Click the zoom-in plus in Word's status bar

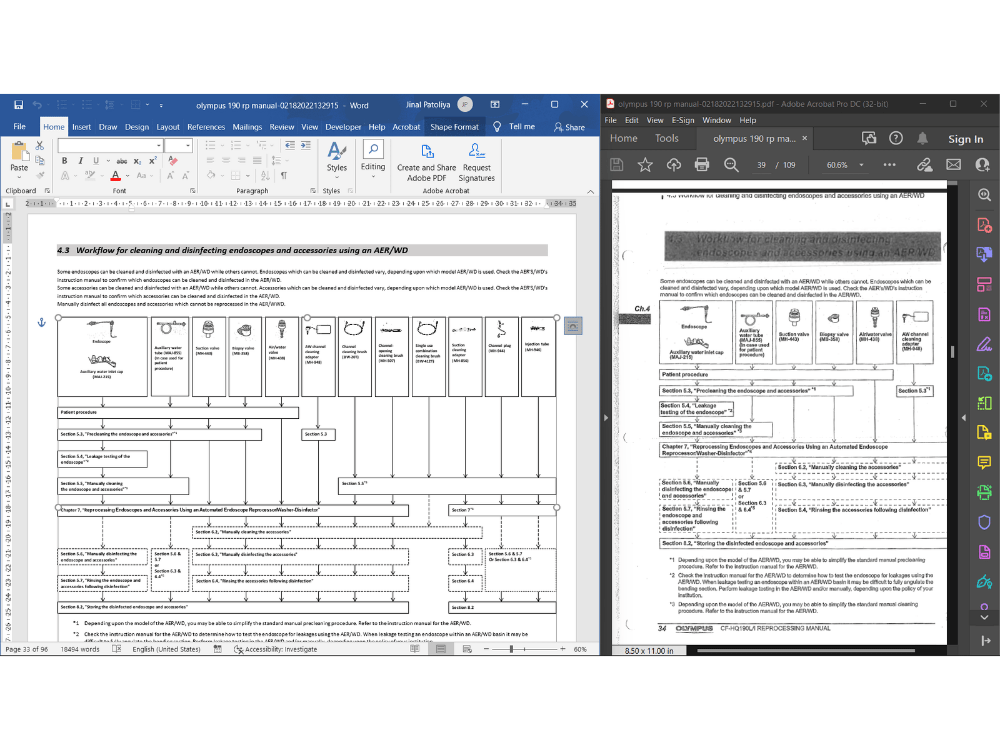pyautogui.click(x=562, y=649)
